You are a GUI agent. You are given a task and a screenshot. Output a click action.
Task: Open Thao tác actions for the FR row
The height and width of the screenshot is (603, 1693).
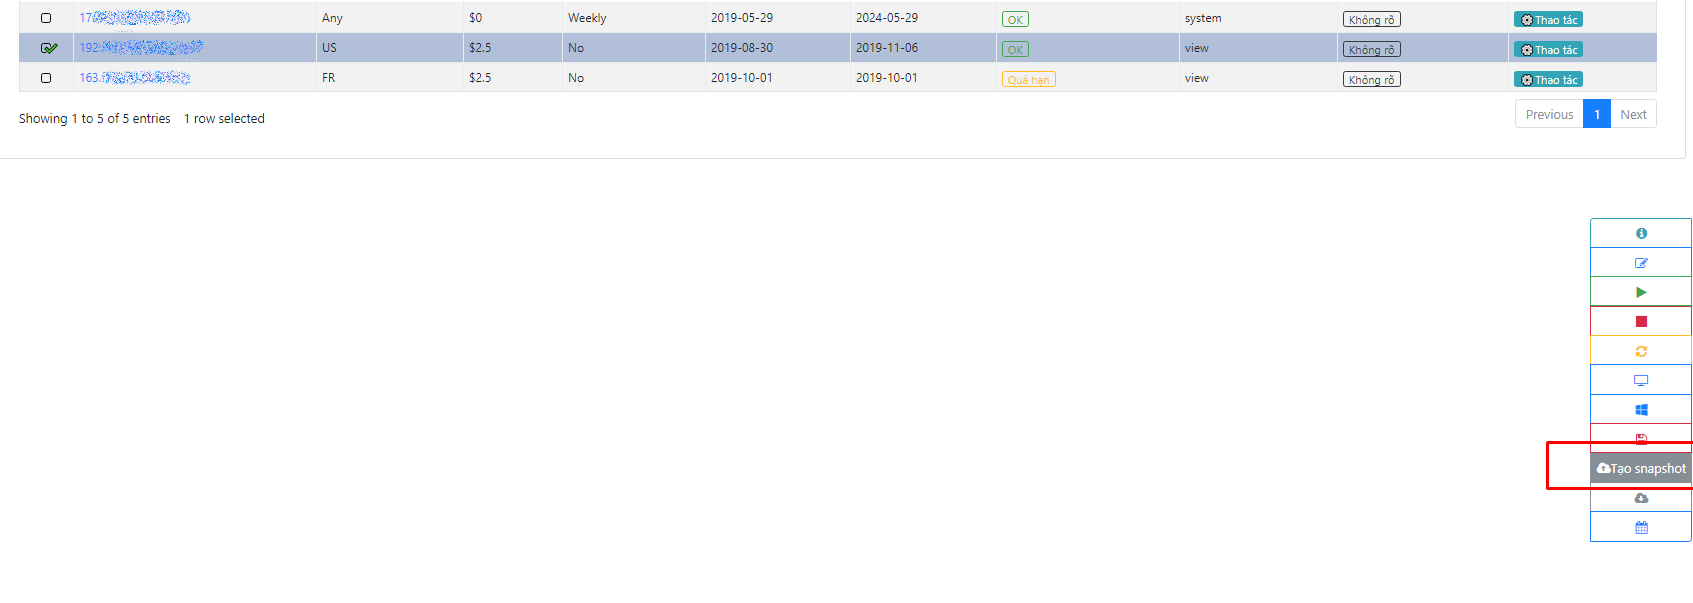[1548, 80]
